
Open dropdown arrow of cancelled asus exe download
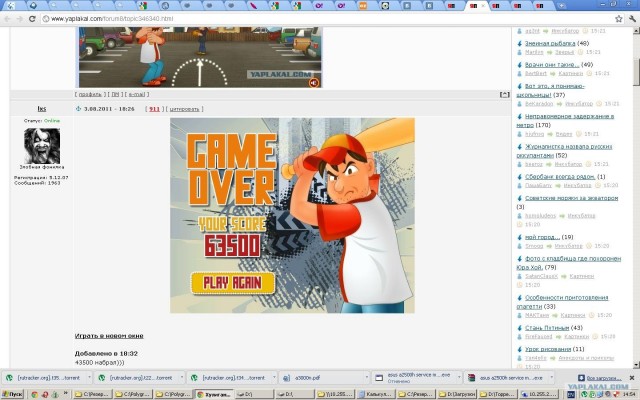459,378
